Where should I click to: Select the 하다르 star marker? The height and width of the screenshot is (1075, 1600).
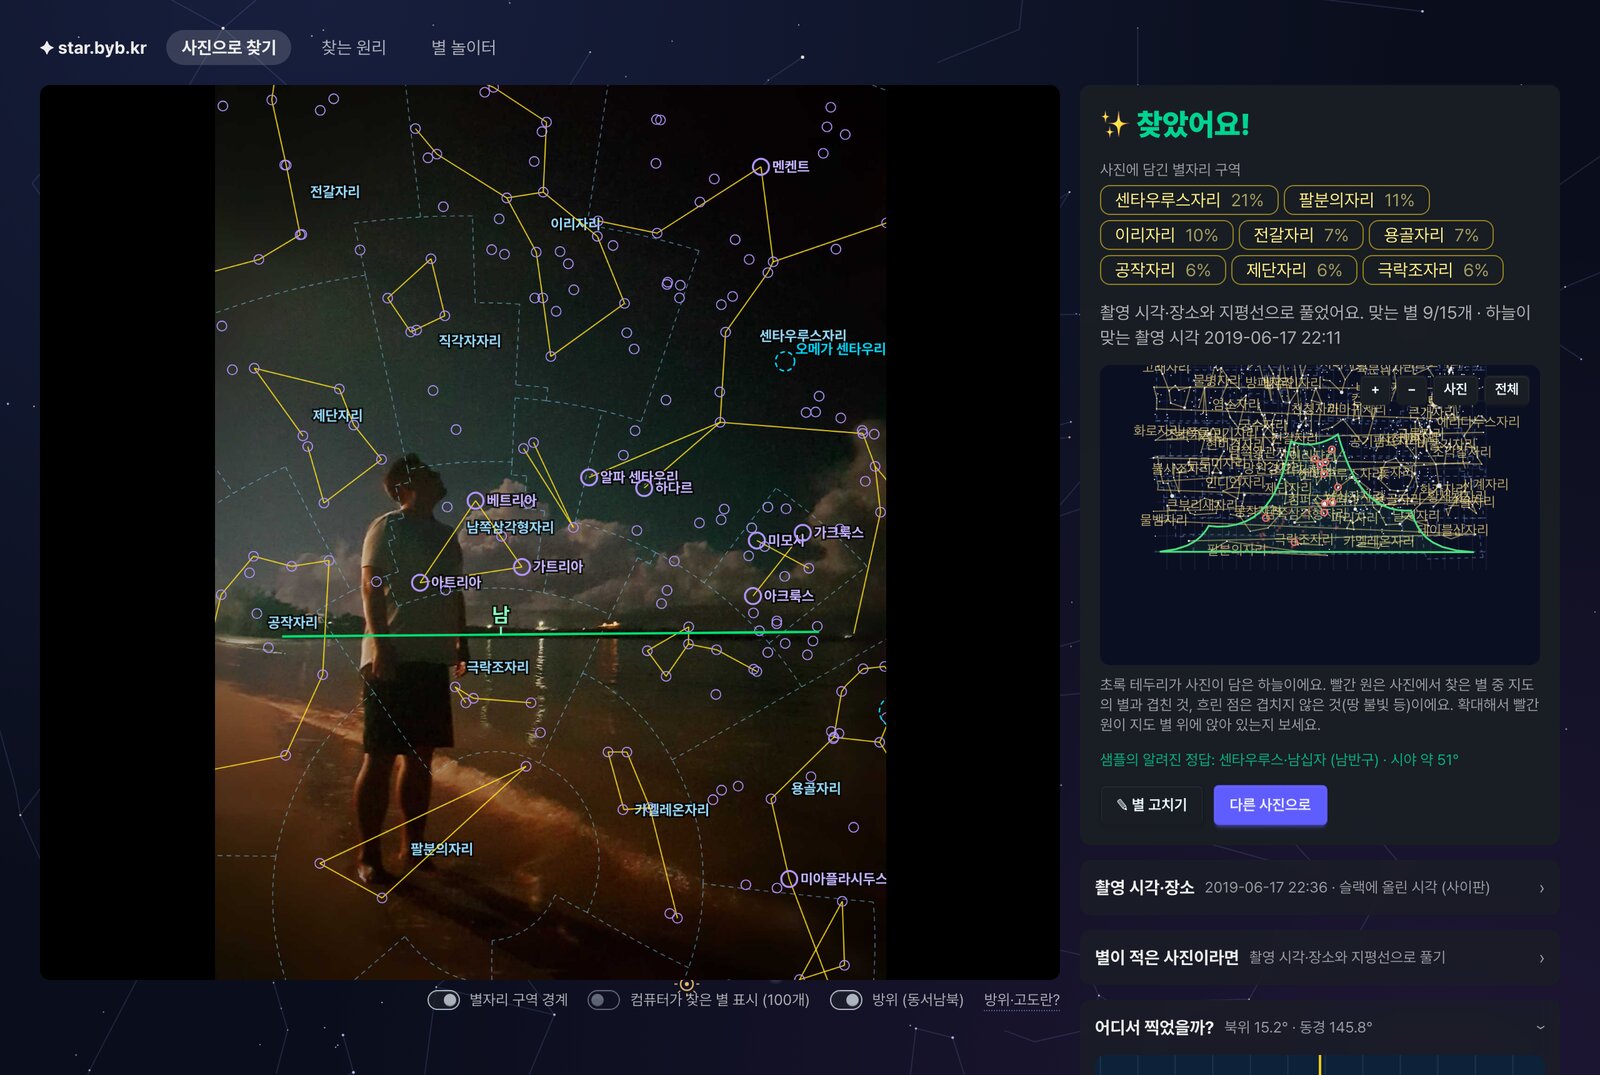644,488
